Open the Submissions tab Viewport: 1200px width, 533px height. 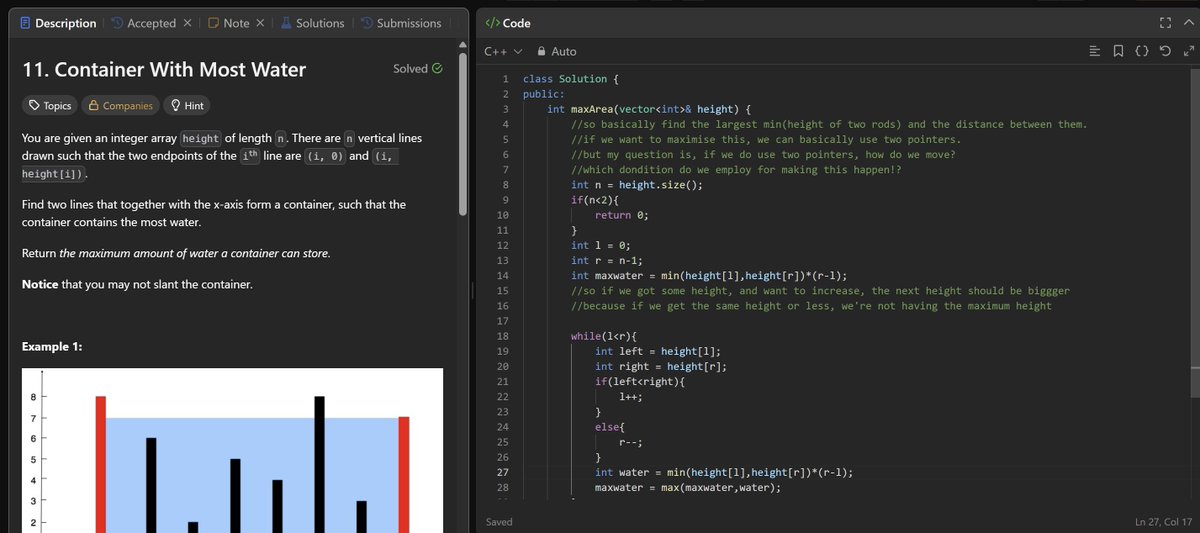400,23
